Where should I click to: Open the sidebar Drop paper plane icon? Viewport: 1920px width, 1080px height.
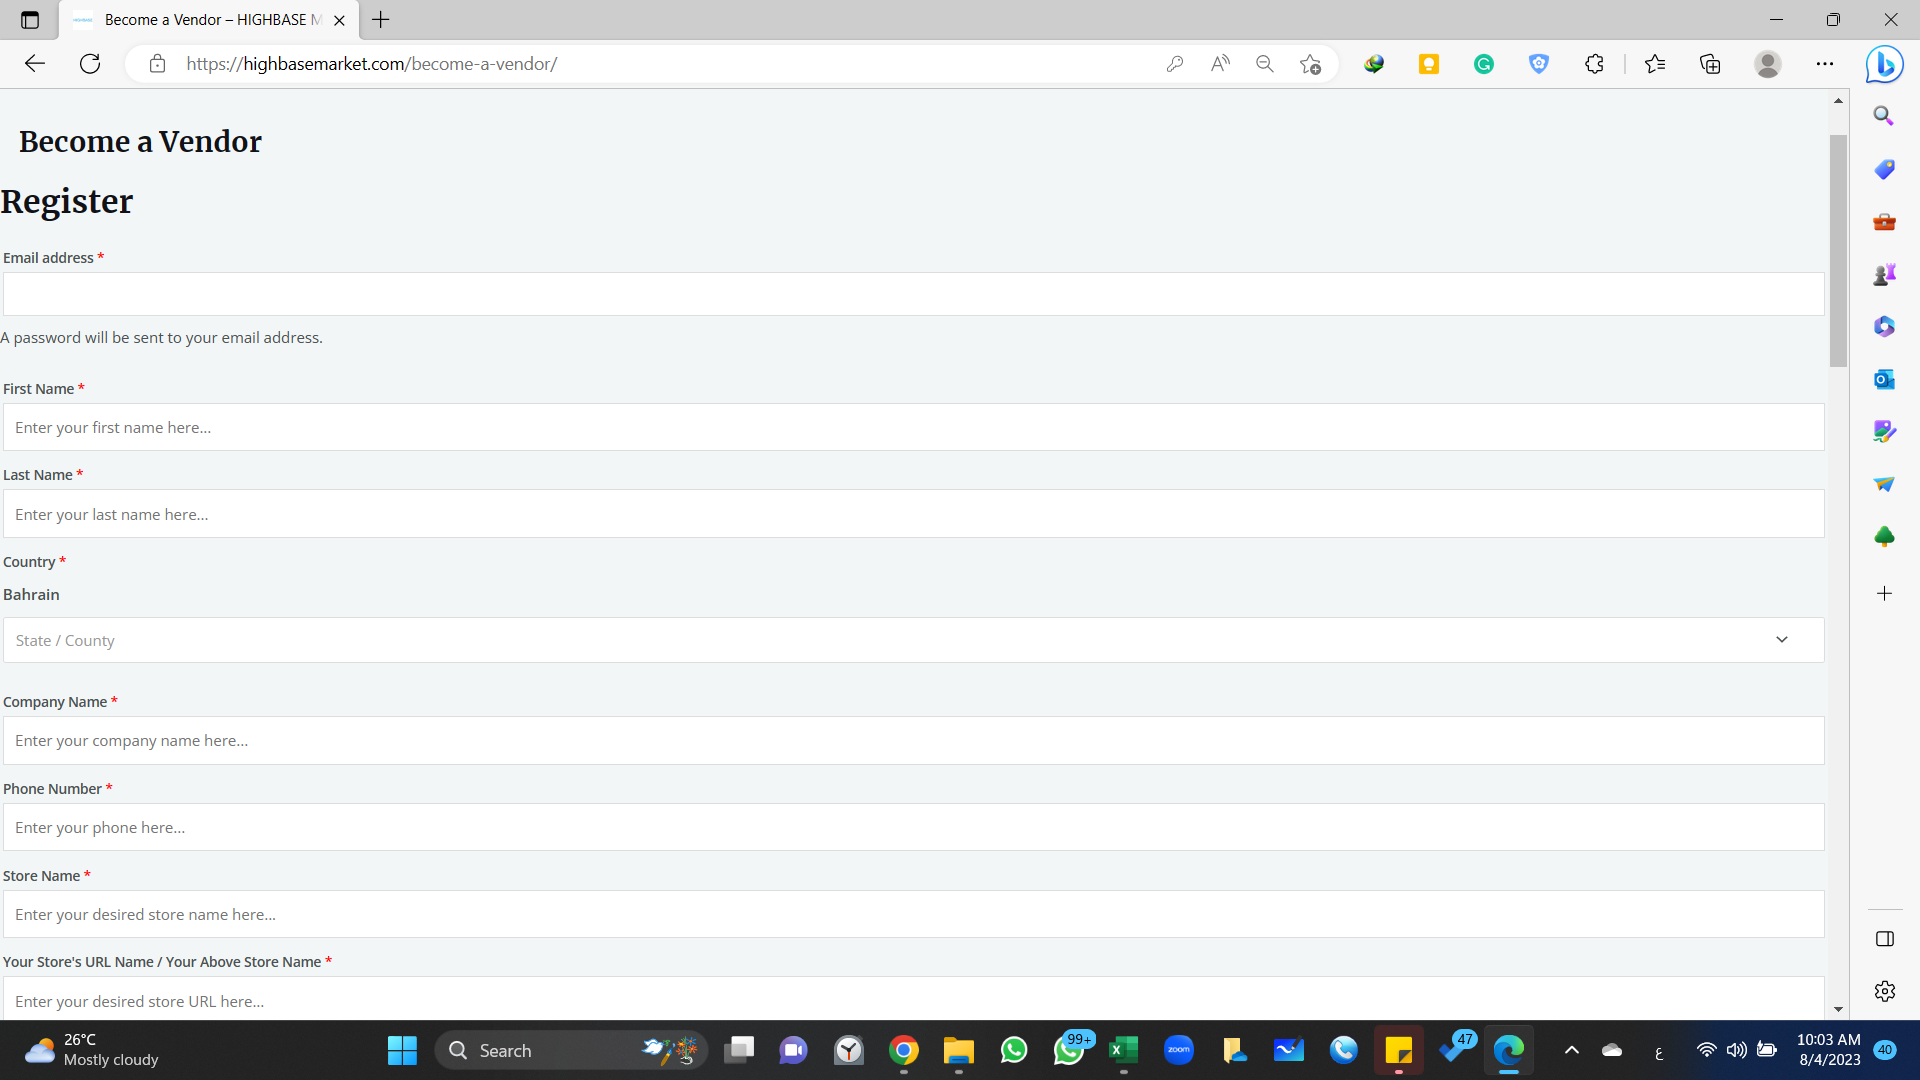point(1884,484)
